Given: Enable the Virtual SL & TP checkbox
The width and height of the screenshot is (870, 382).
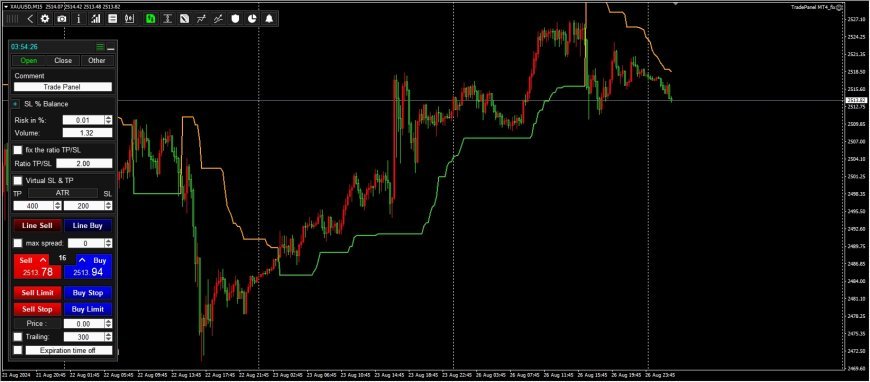Looking at the screenshot, I should click(x=18, y=180).
